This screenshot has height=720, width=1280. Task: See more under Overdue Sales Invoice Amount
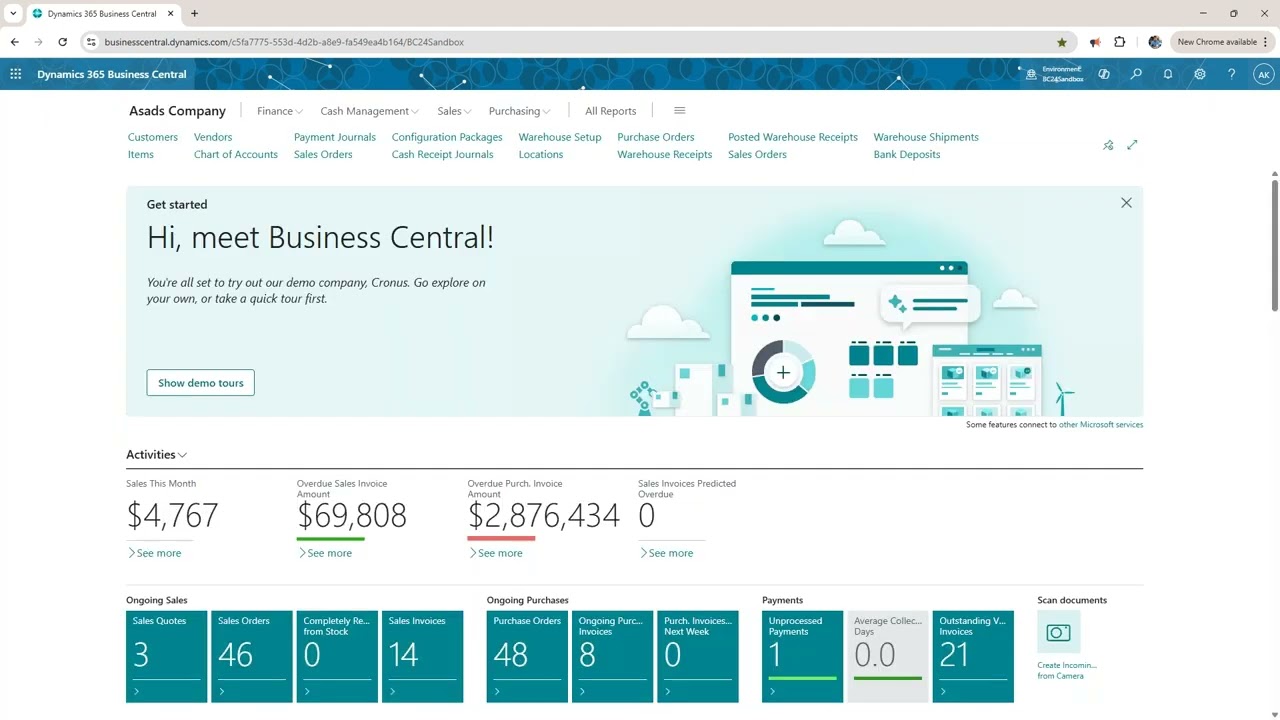[325, 553]
